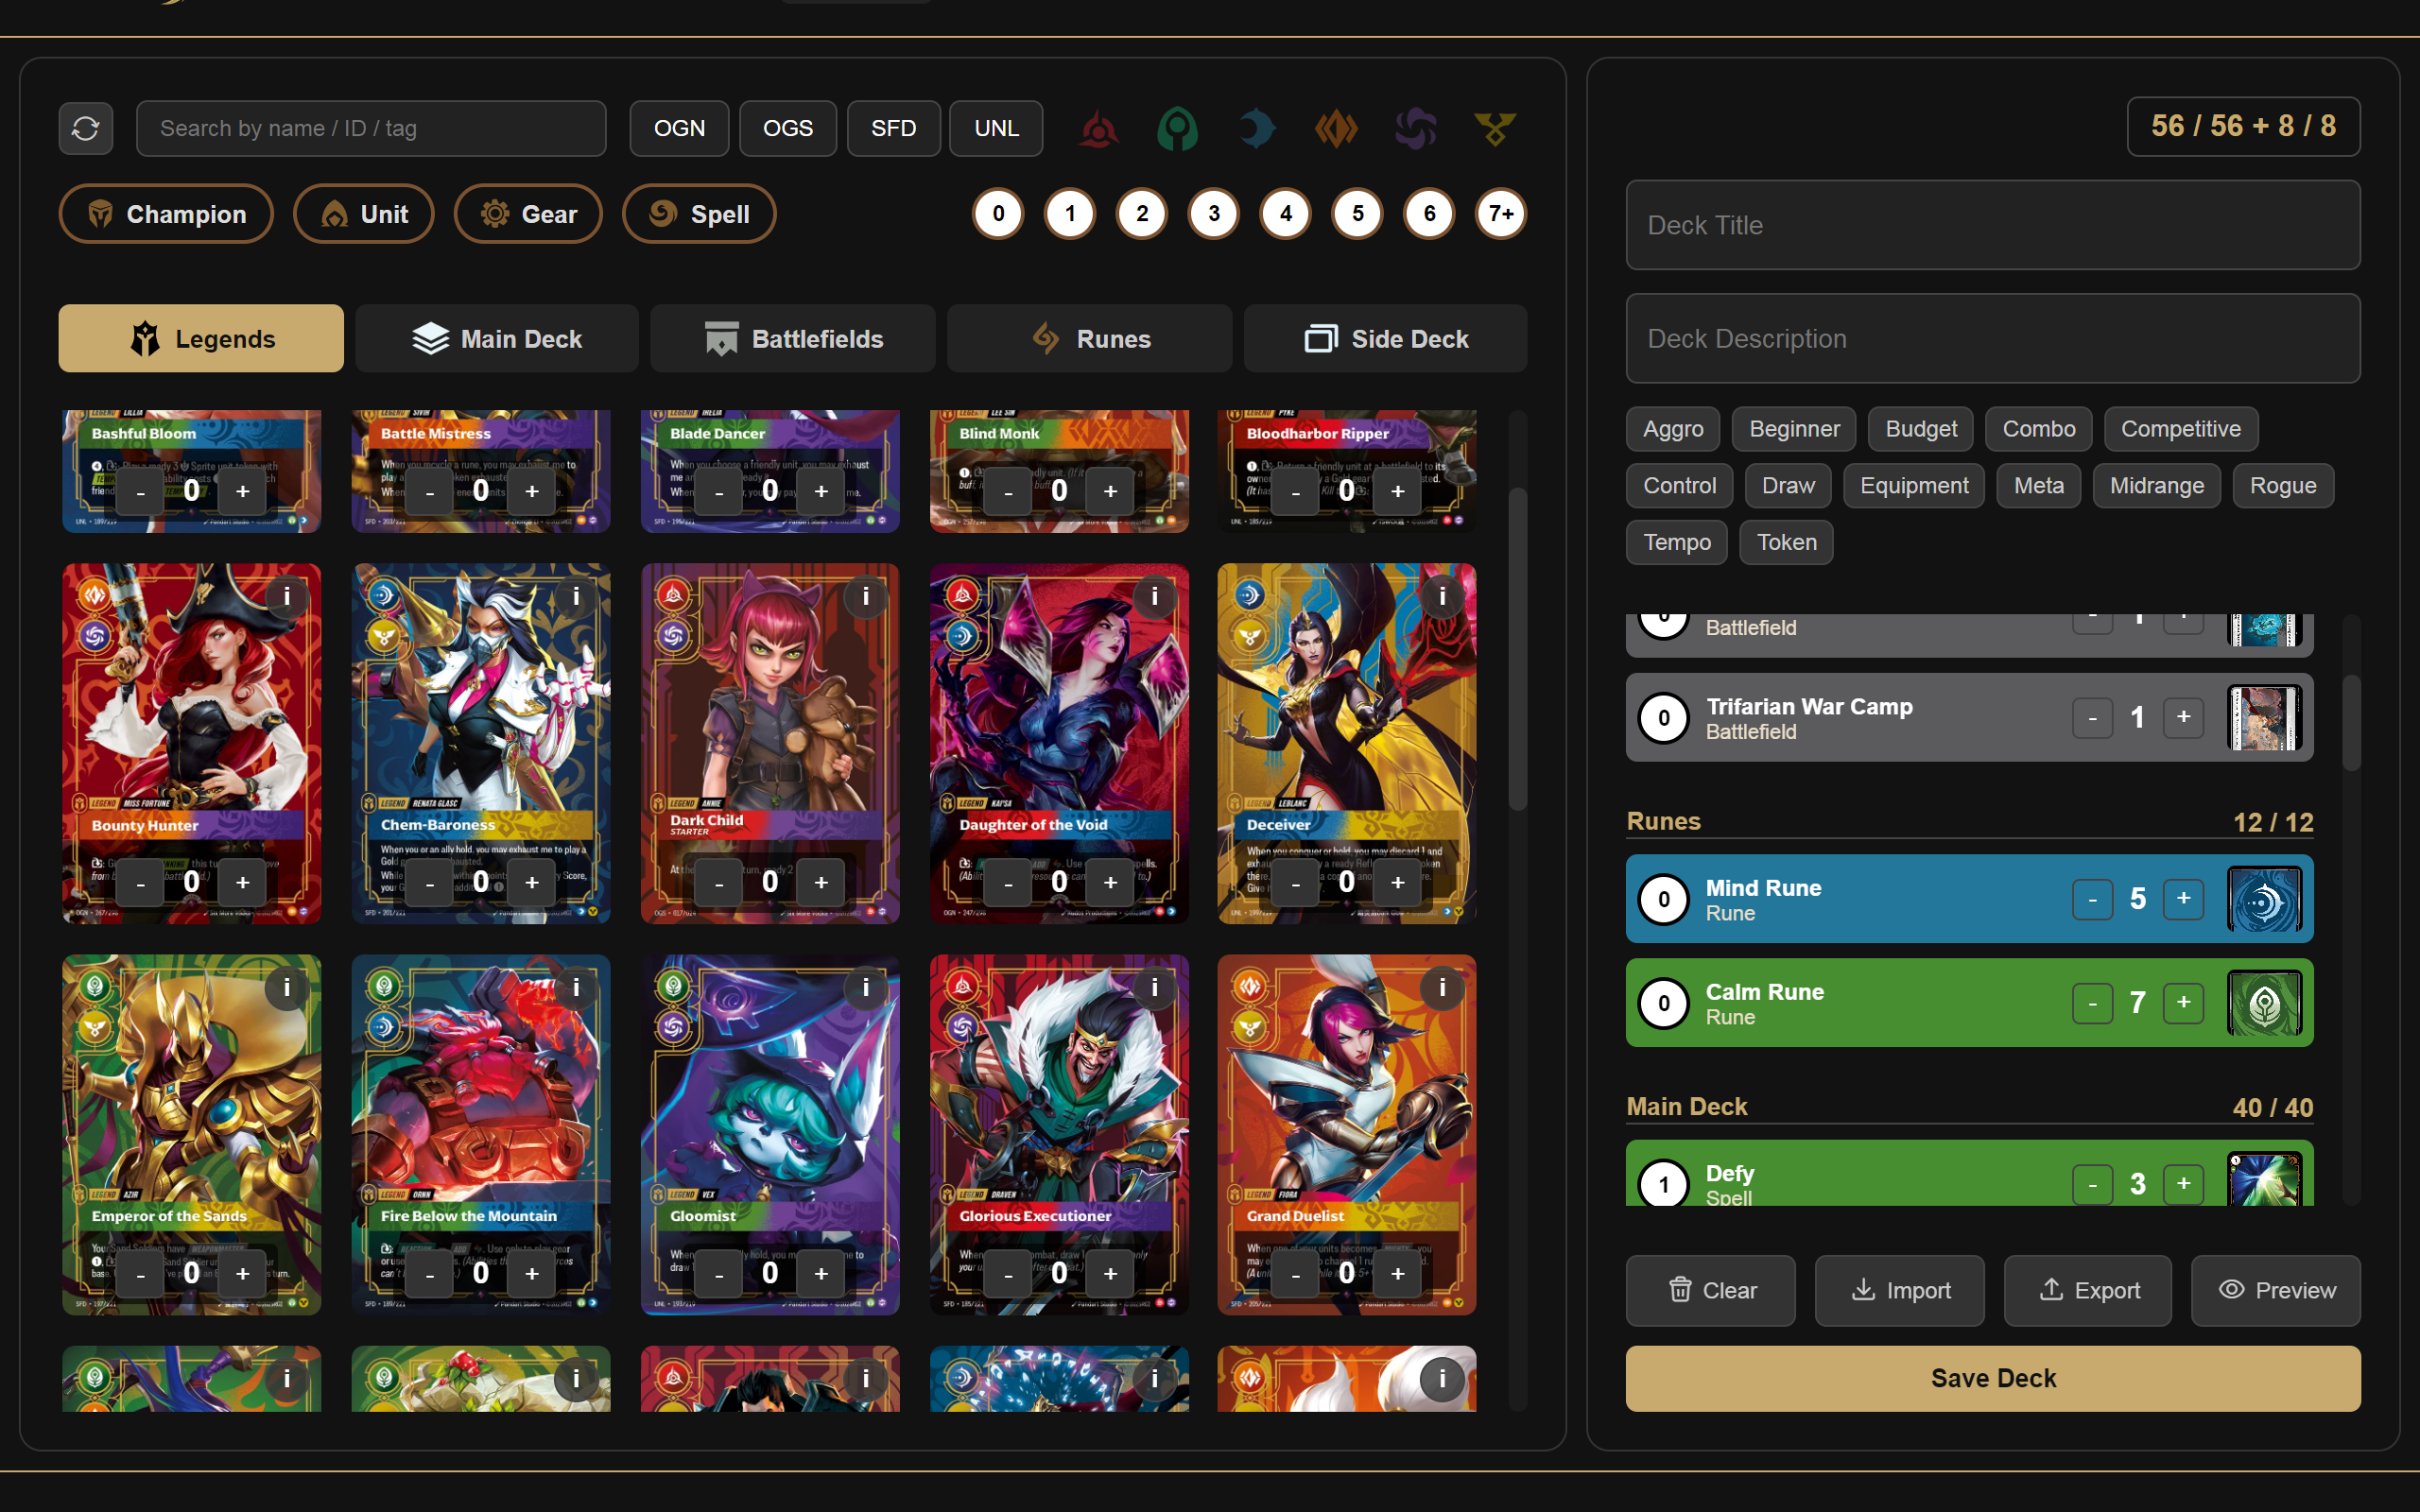Increase Trifarian War Camp count

click(2184, 717)
